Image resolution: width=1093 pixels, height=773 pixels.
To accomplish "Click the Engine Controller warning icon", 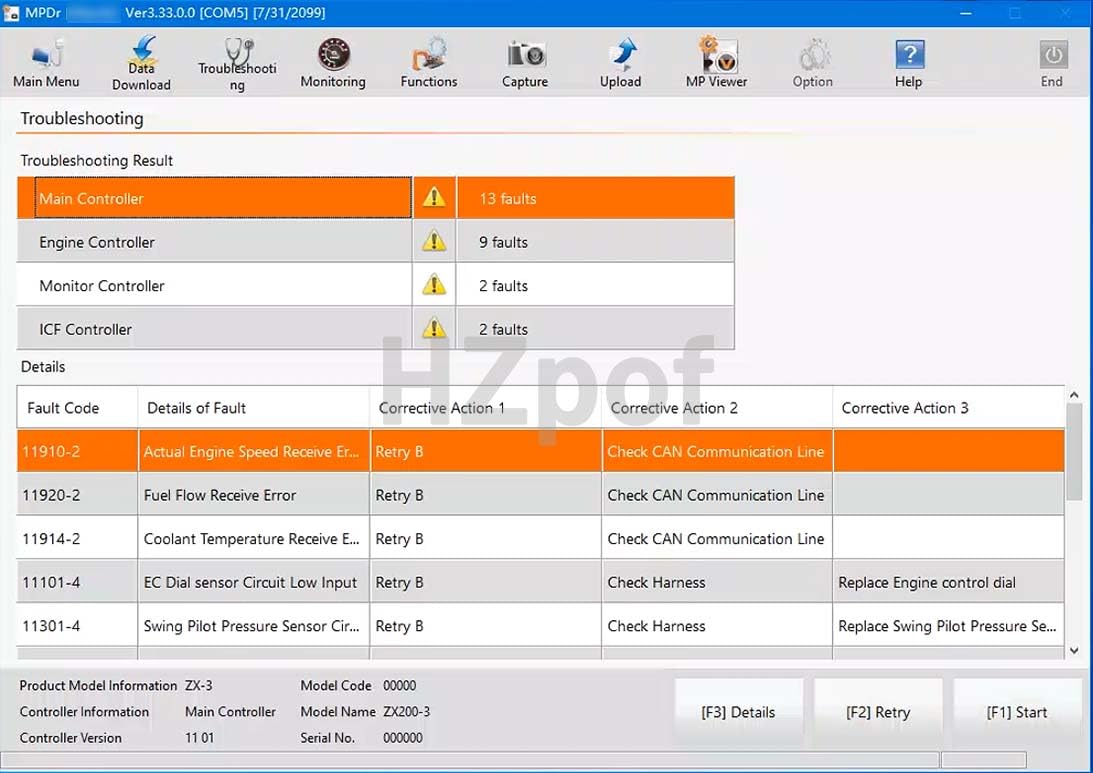I will [433, 241].
